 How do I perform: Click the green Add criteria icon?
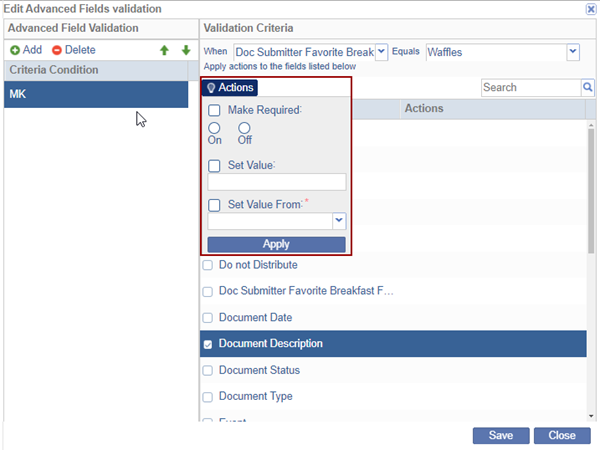point(15,50)
